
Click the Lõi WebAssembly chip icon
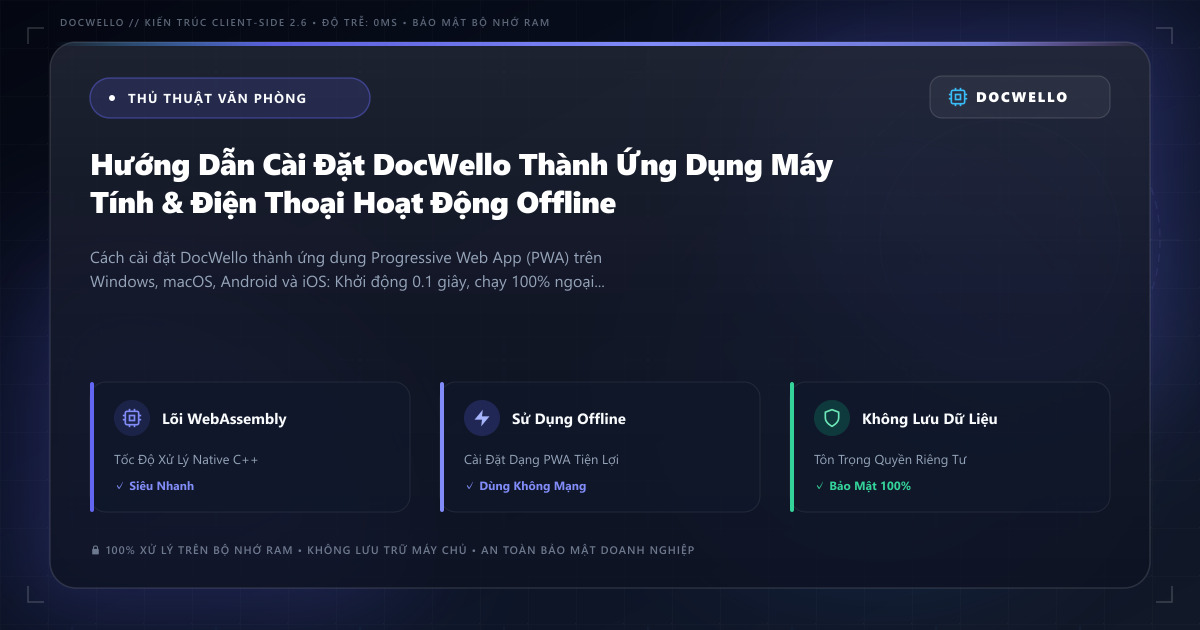point(132,418)
